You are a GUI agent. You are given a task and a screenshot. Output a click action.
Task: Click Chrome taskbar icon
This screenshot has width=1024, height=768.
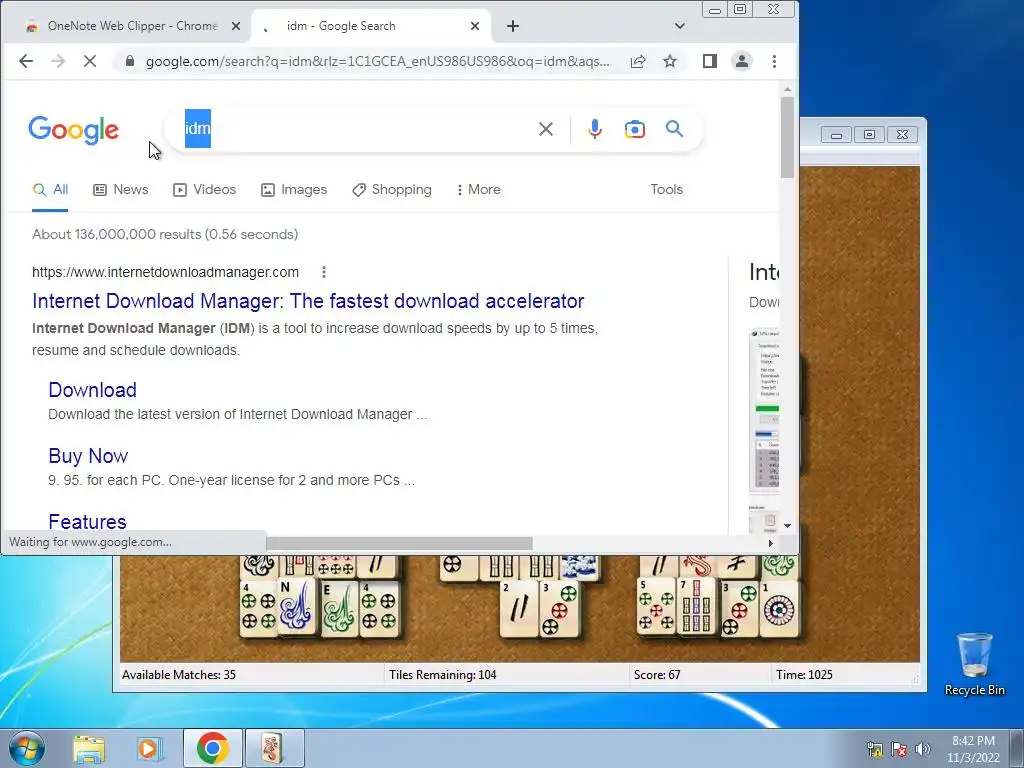pyautogui.click(x=213, y=748)
